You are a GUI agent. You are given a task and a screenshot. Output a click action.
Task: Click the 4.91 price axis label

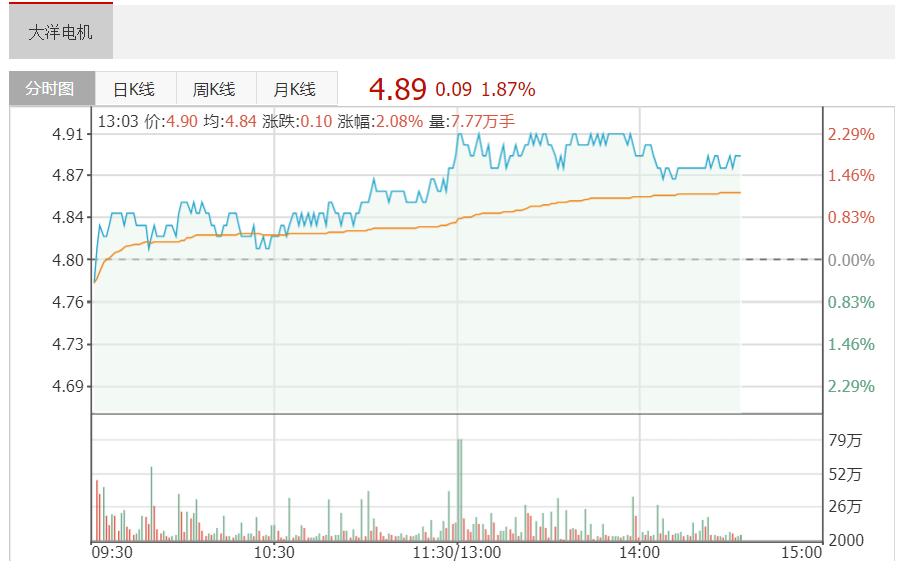tap(68, 135)
